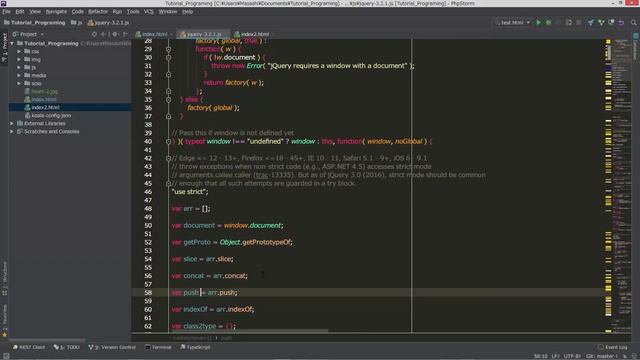Toggle code fold marker on line 29

168,49
